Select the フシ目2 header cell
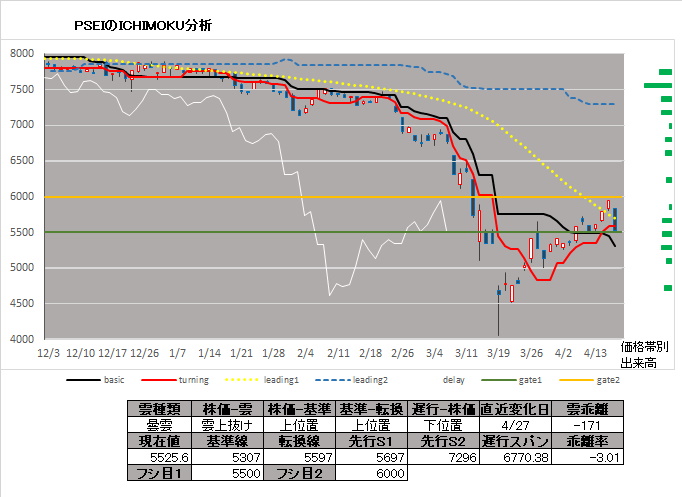Screen dimensions: 682x497 click(x=299, y=473)
